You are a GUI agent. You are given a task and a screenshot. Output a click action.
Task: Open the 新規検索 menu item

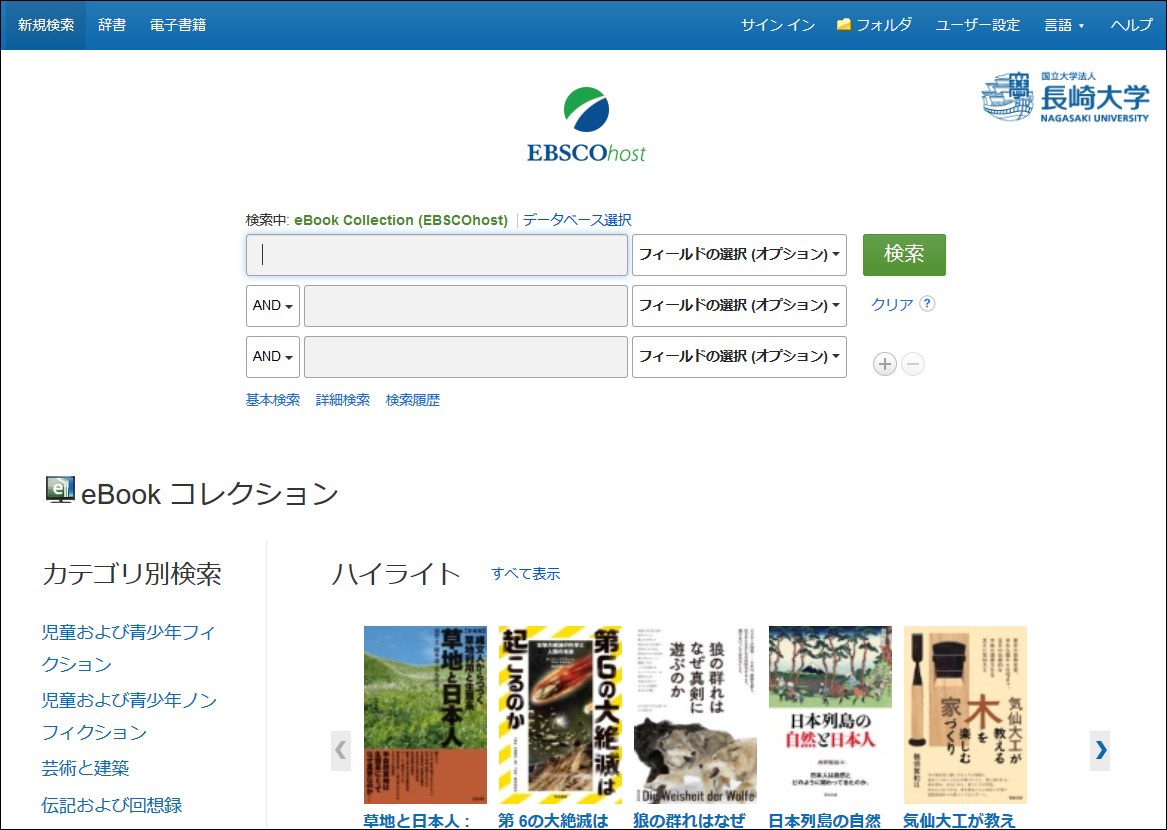click(x=45, y=25)
